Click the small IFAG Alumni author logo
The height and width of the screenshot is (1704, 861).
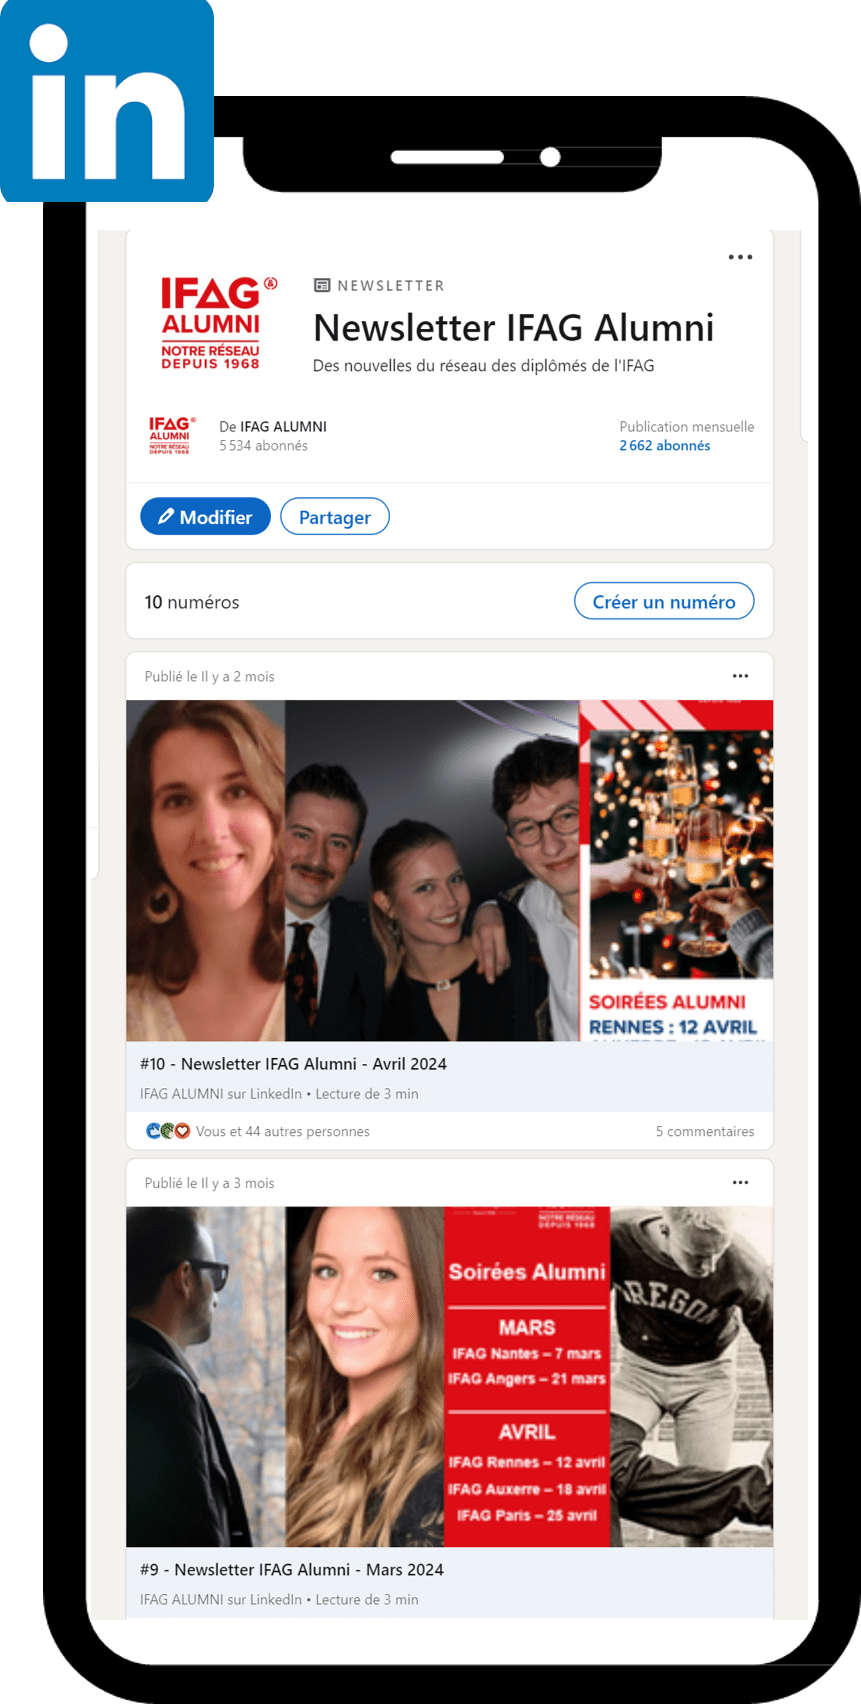(x=171, y=436)
